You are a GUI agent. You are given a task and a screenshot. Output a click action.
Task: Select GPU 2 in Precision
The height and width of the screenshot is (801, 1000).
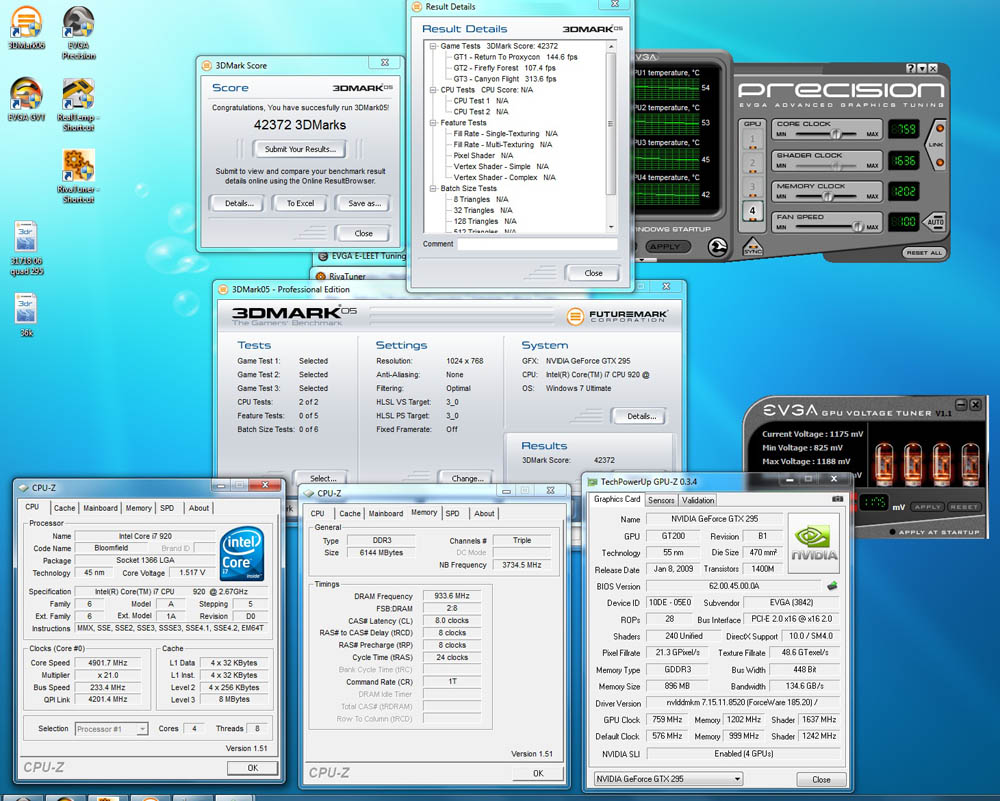pos(753,164)
